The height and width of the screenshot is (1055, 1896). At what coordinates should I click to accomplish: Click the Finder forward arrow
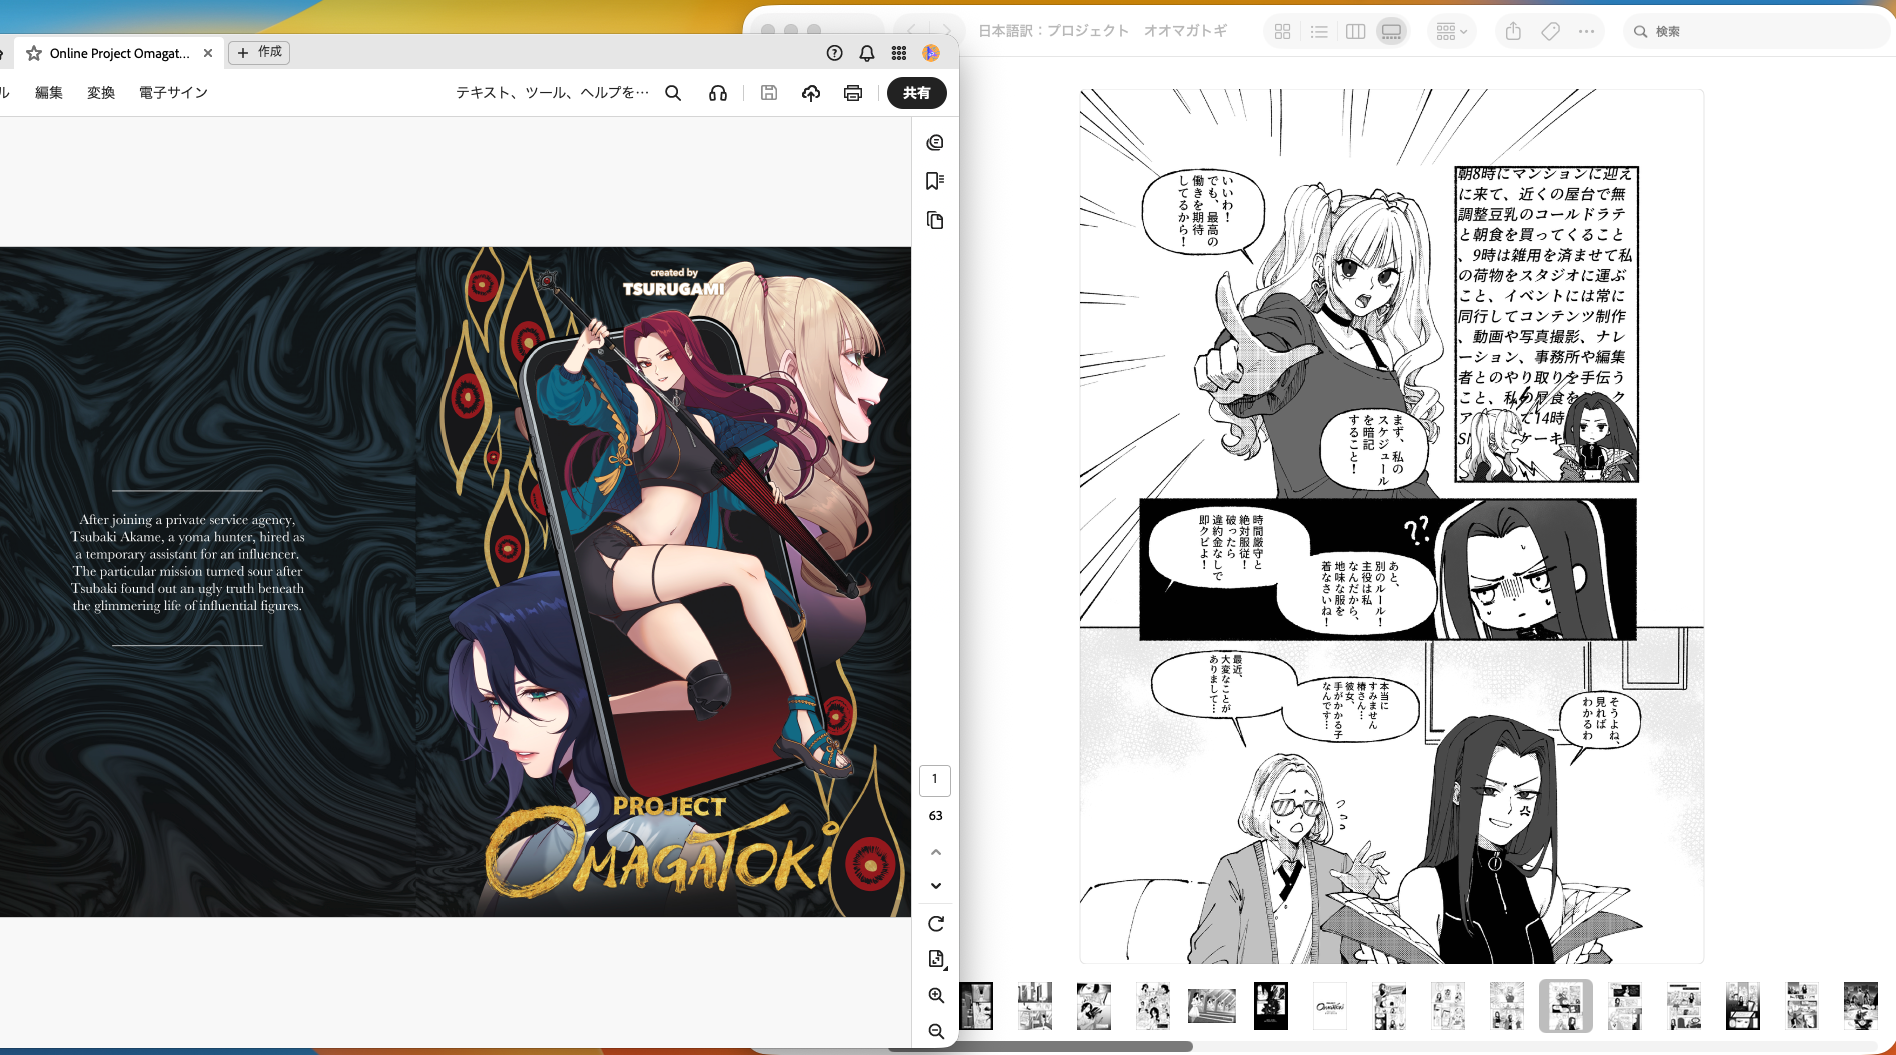(947, 31)
